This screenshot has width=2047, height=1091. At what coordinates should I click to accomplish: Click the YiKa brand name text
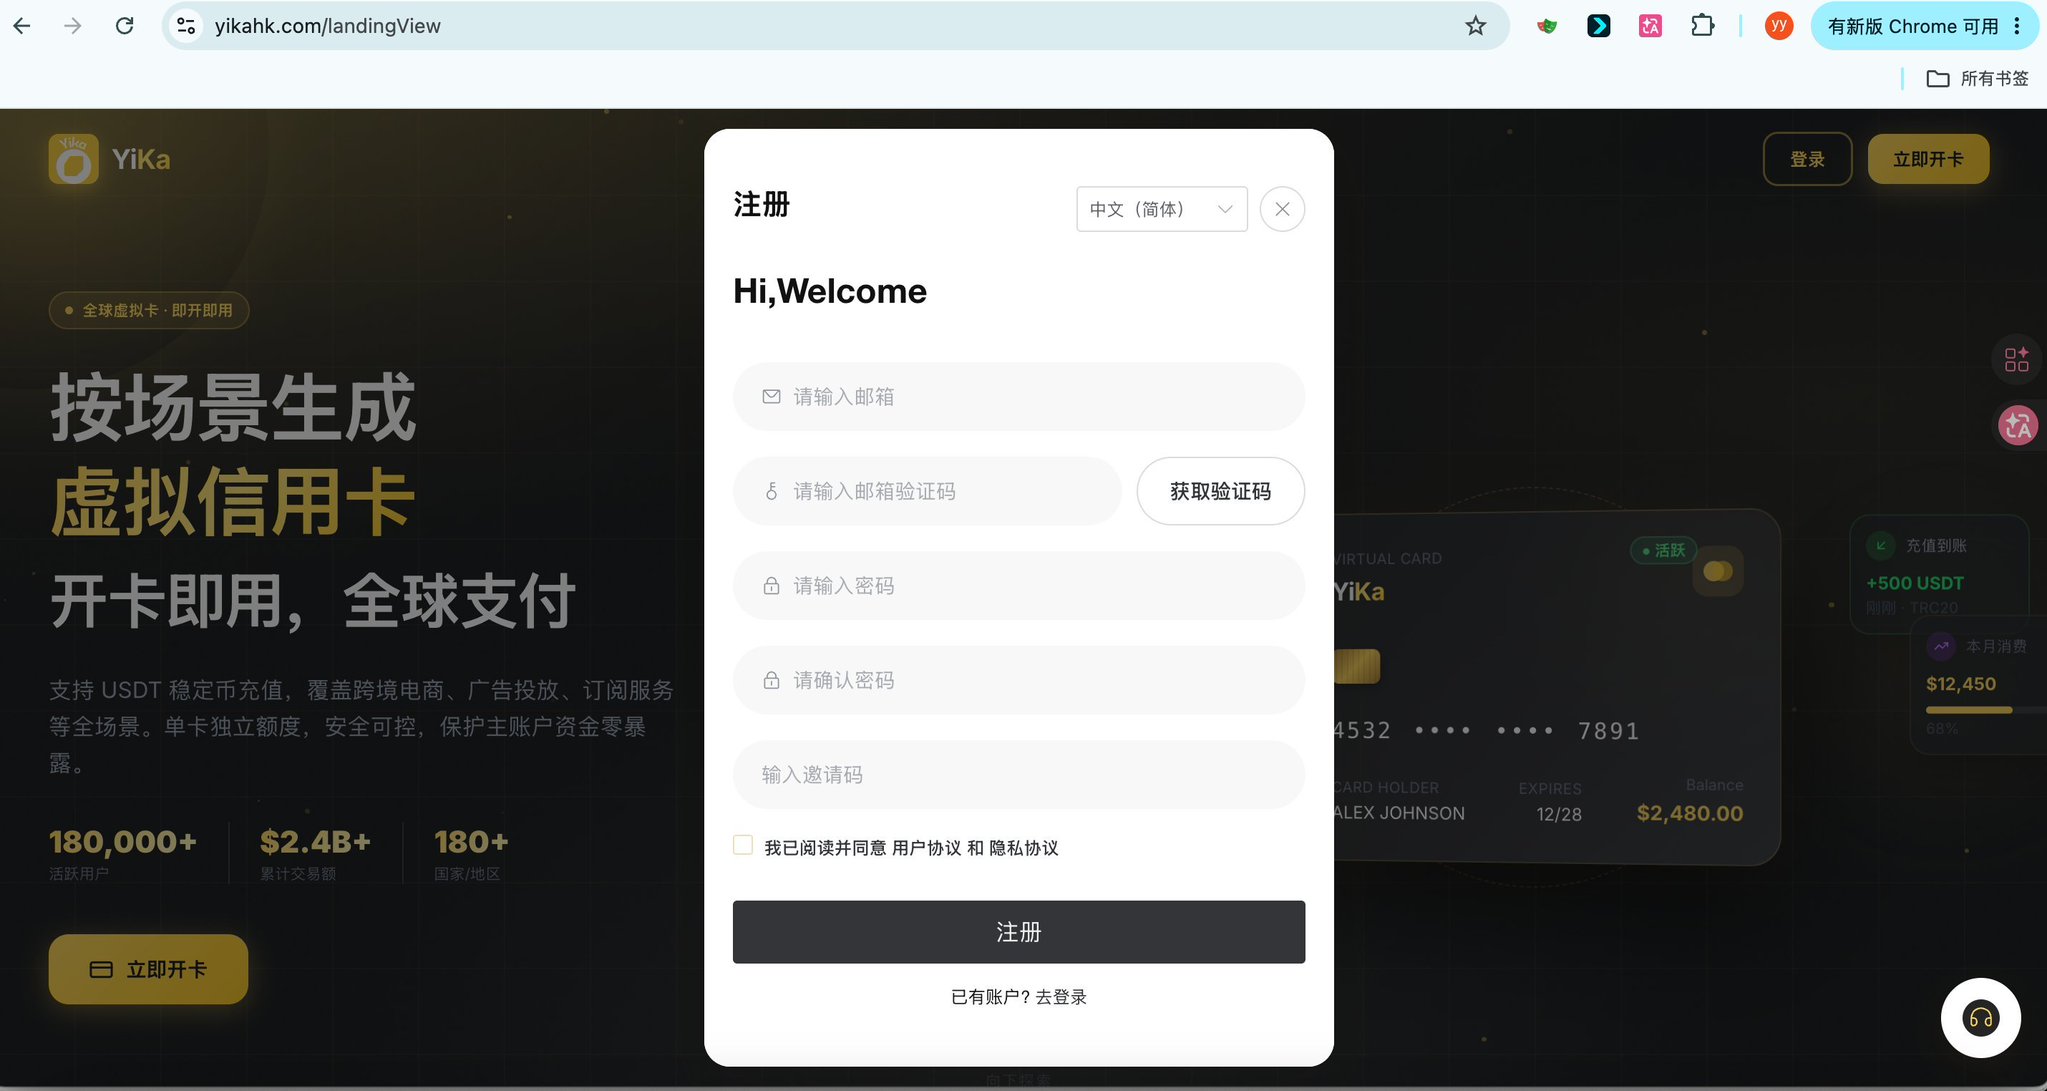141,159
